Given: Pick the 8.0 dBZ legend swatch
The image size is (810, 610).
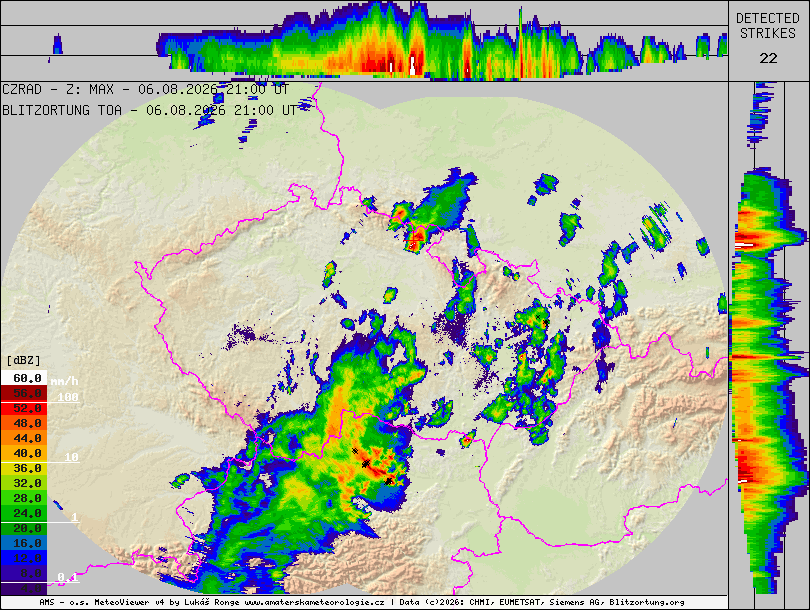Looking at the screenshot, I should 24,573.
